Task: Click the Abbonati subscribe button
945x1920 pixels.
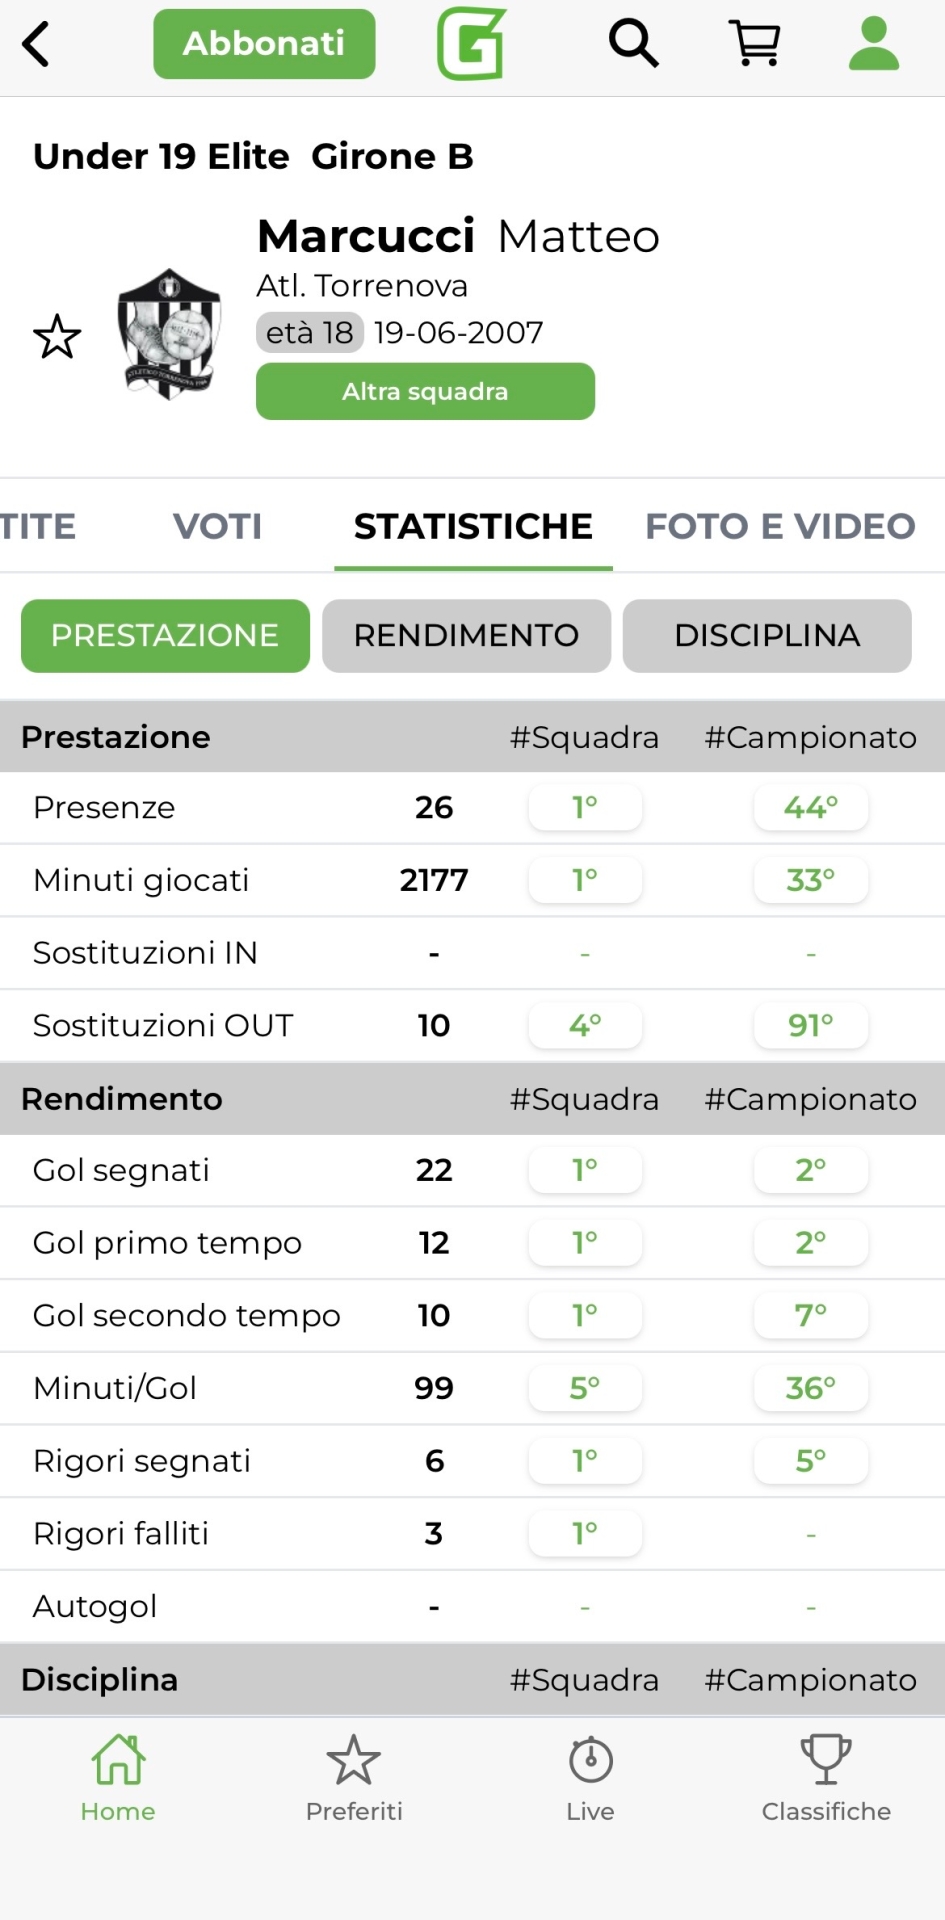Action: tap(264, 44)
